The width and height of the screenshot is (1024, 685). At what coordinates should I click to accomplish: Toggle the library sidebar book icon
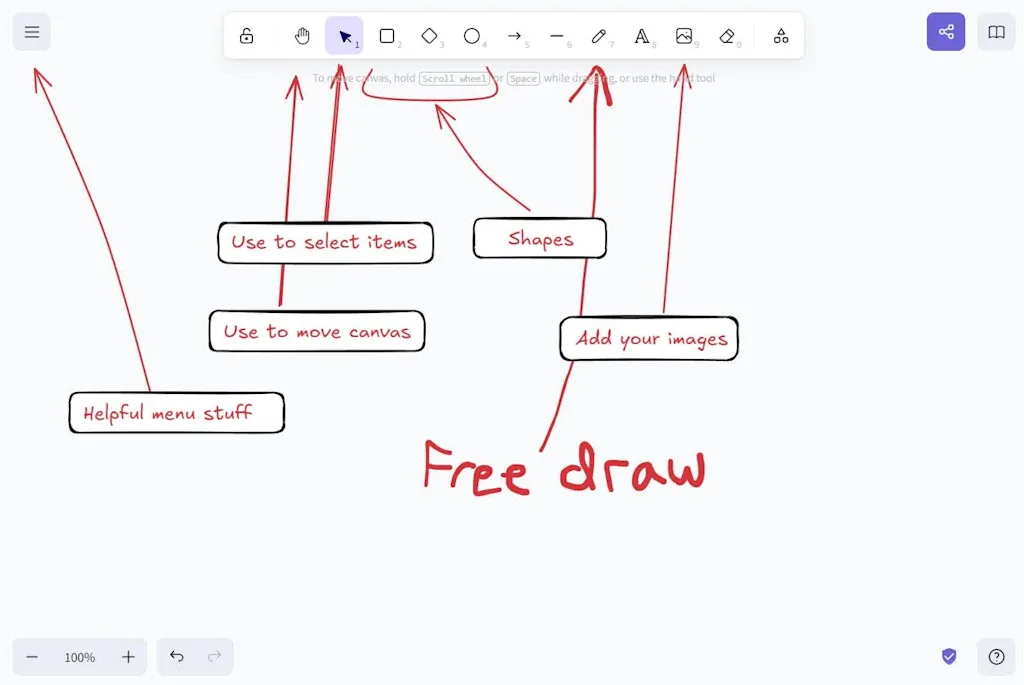pos(996,32)
